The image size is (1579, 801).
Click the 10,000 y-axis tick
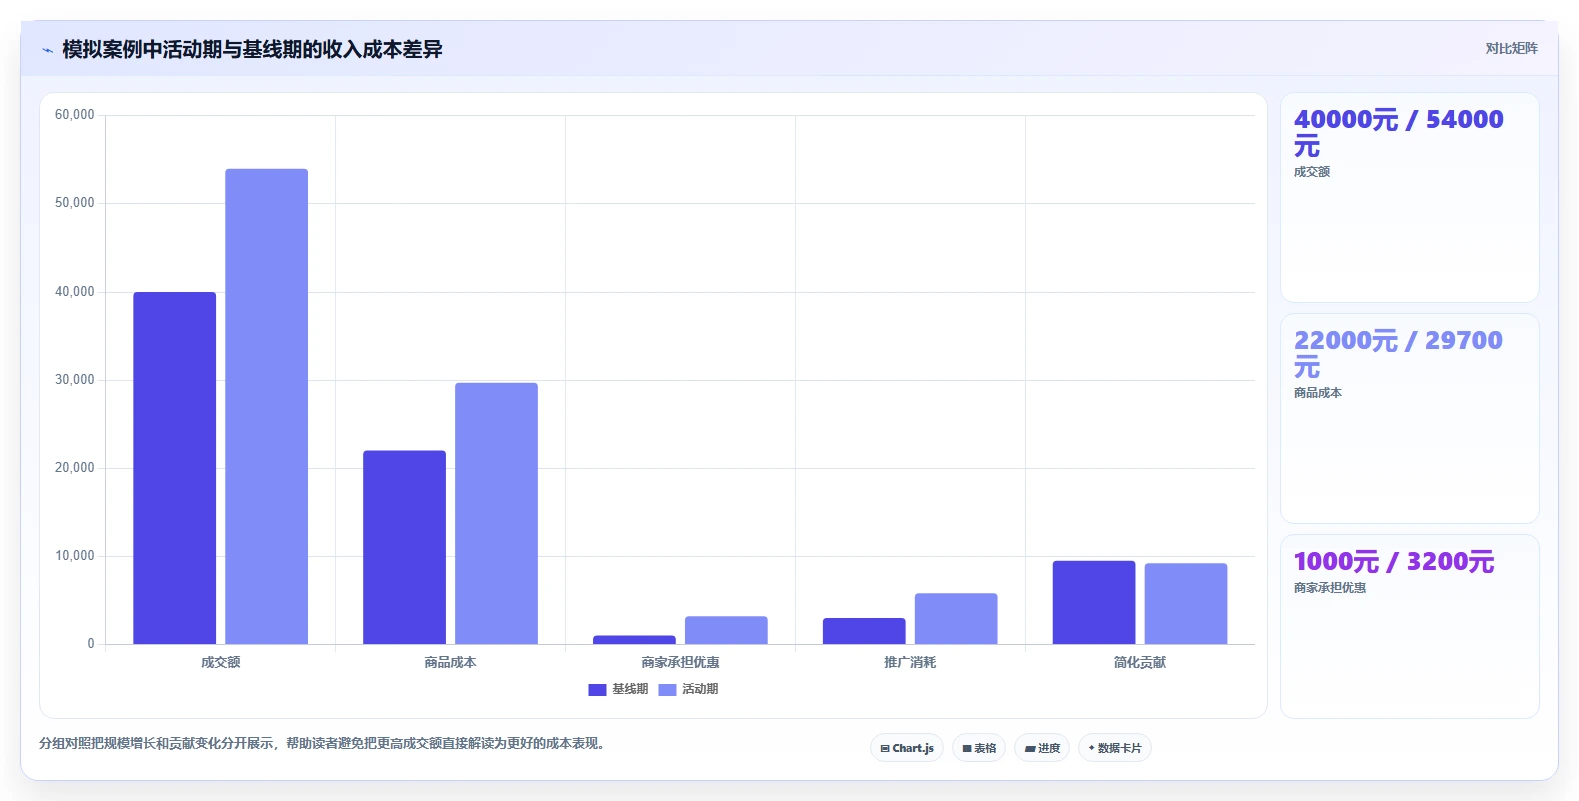(x=75, y=556)
